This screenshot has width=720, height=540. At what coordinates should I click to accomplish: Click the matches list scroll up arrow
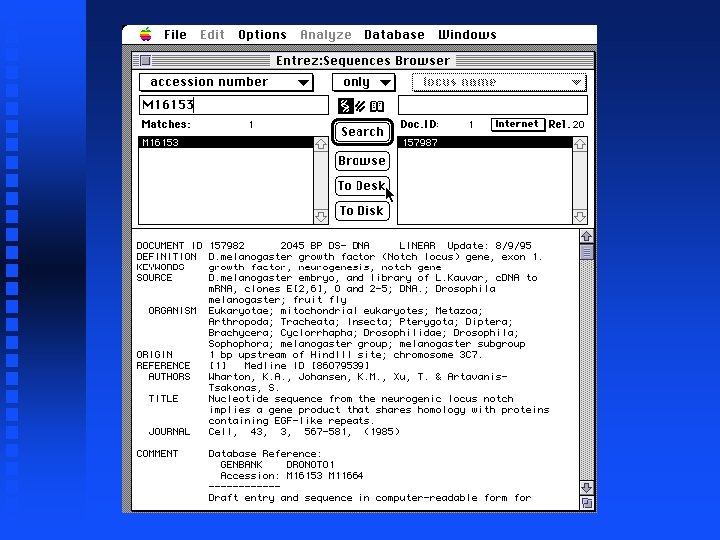(x=321, y=144)
